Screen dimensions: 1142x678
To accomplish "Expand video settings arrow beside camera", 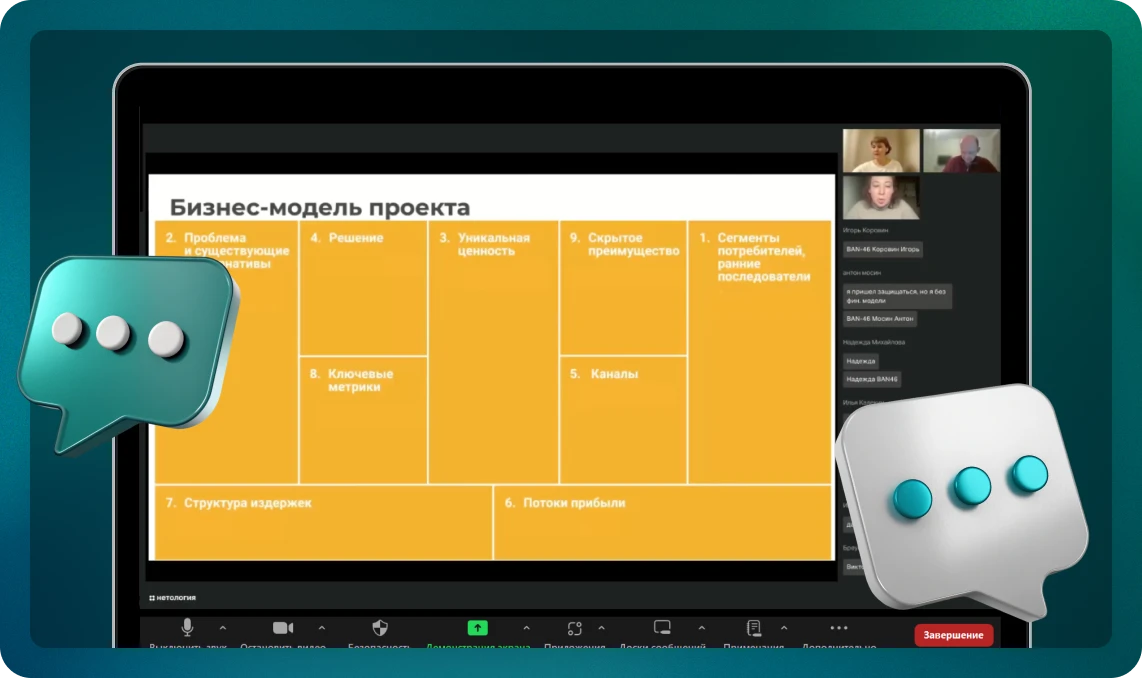I will (x=321, y=628).
